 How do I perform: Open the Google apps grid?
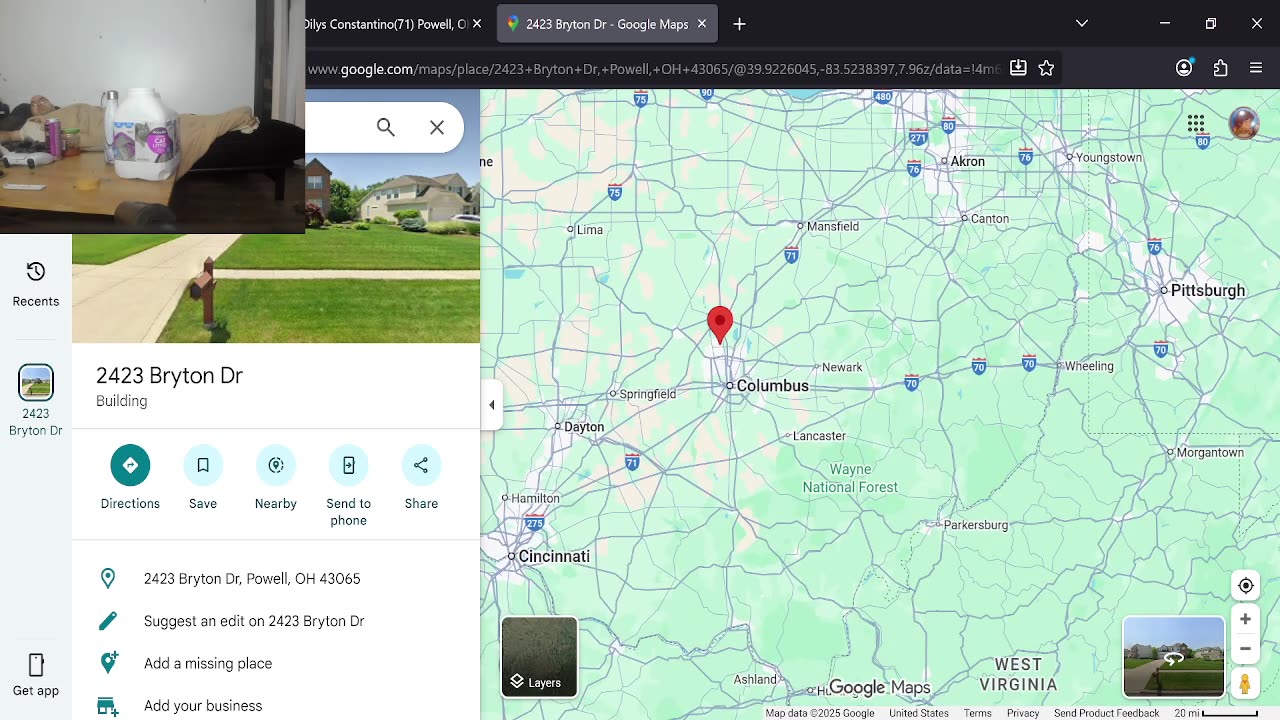tap(1196, 123)
